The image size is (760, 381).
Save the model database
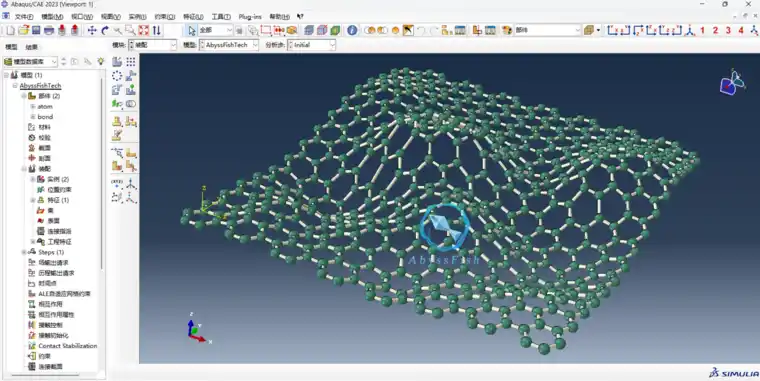(x=36, y=31)
